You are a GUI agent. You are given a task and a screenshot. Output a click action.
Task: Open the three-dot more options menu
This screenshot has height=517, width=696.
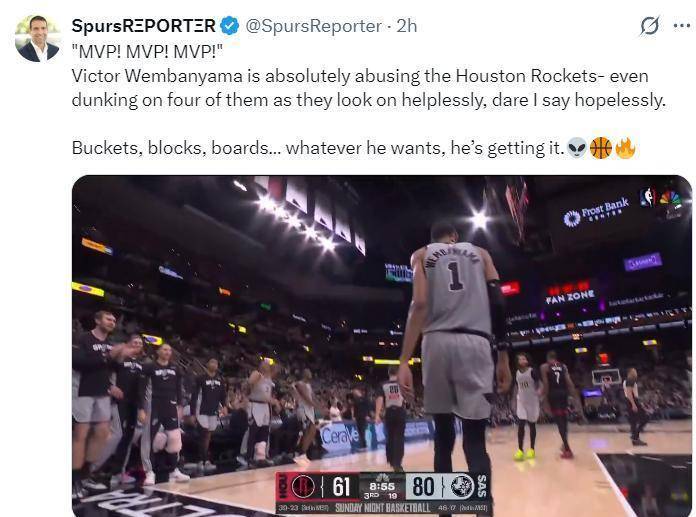point(681,26)
